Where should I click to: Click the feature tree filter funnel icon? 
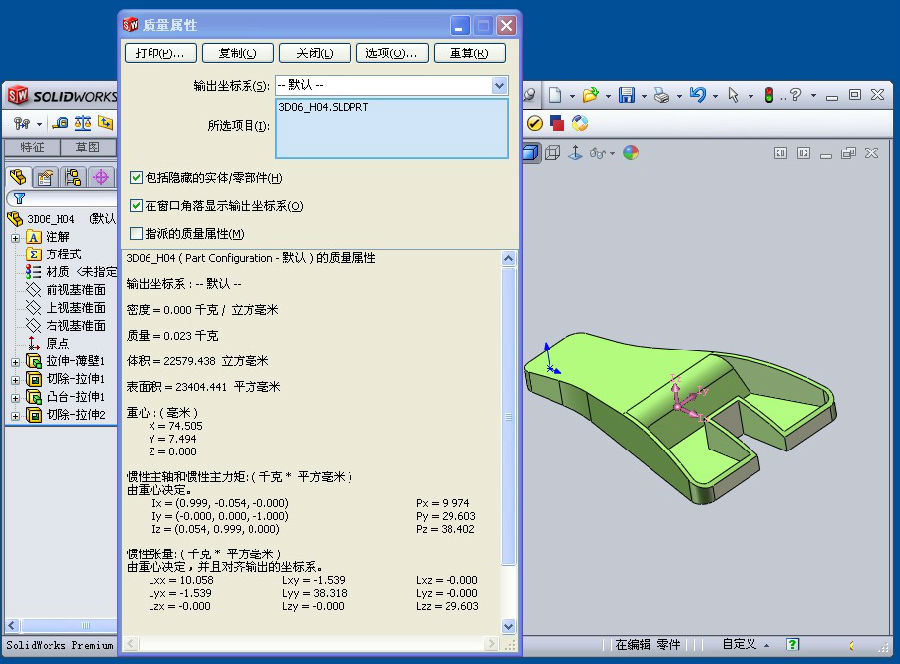click(x=19, y=199)
